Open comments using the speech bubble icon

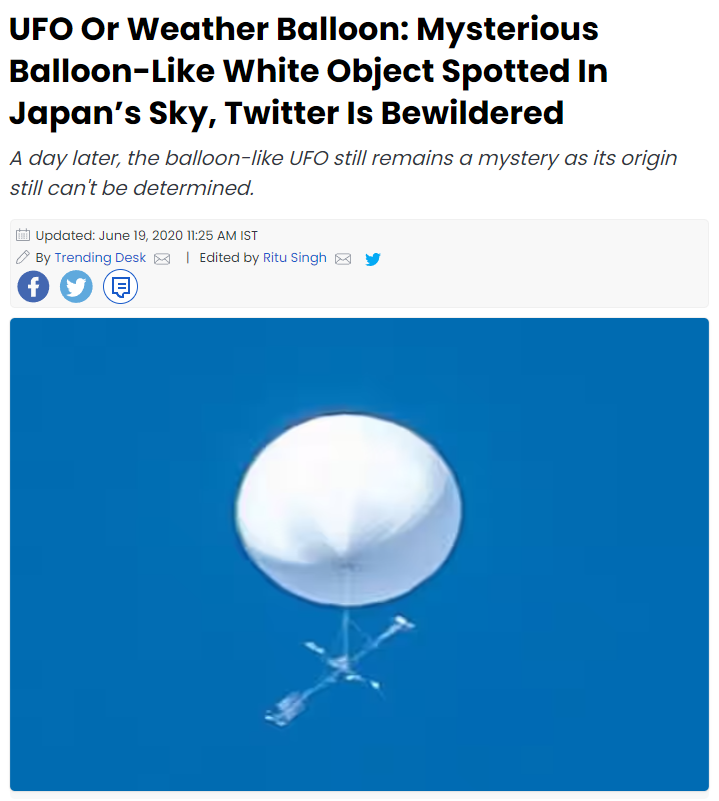[x=121, y=287]
